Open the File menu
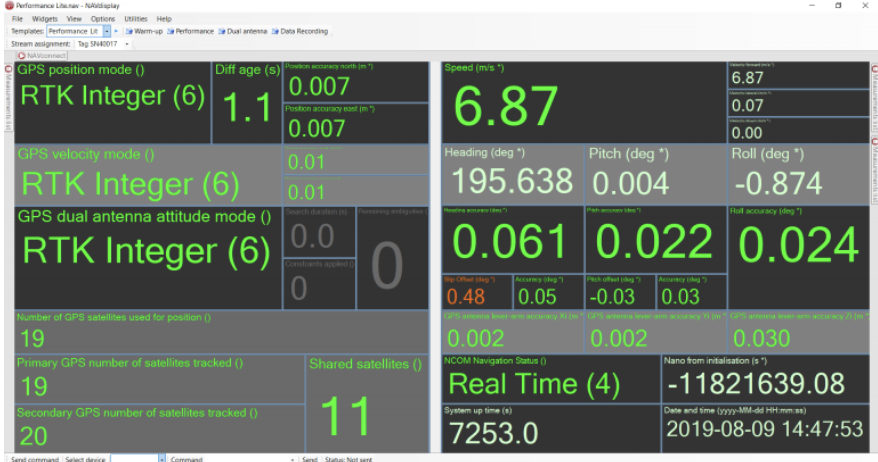The width and height of the screenshot is (878, 462). point(17,18)
